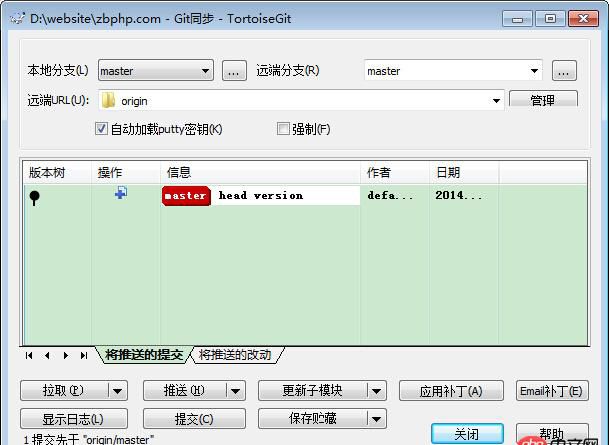Select the red master branch label
Screen dimensions: 609x445
point(186,196)
